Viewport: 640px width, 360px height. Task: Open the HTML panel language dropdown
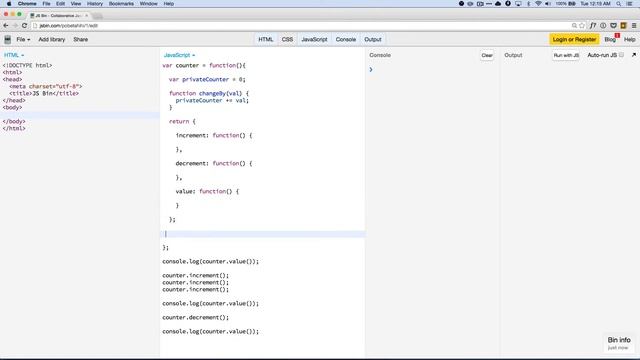14,55
